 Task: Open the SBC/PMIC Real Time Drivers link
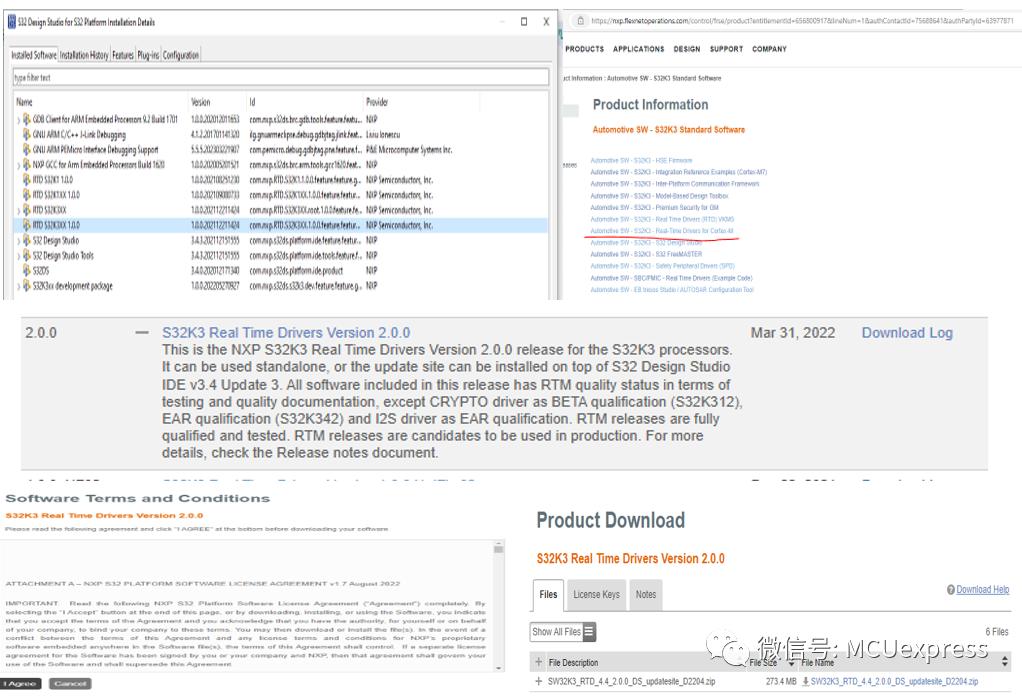point(671,278)
